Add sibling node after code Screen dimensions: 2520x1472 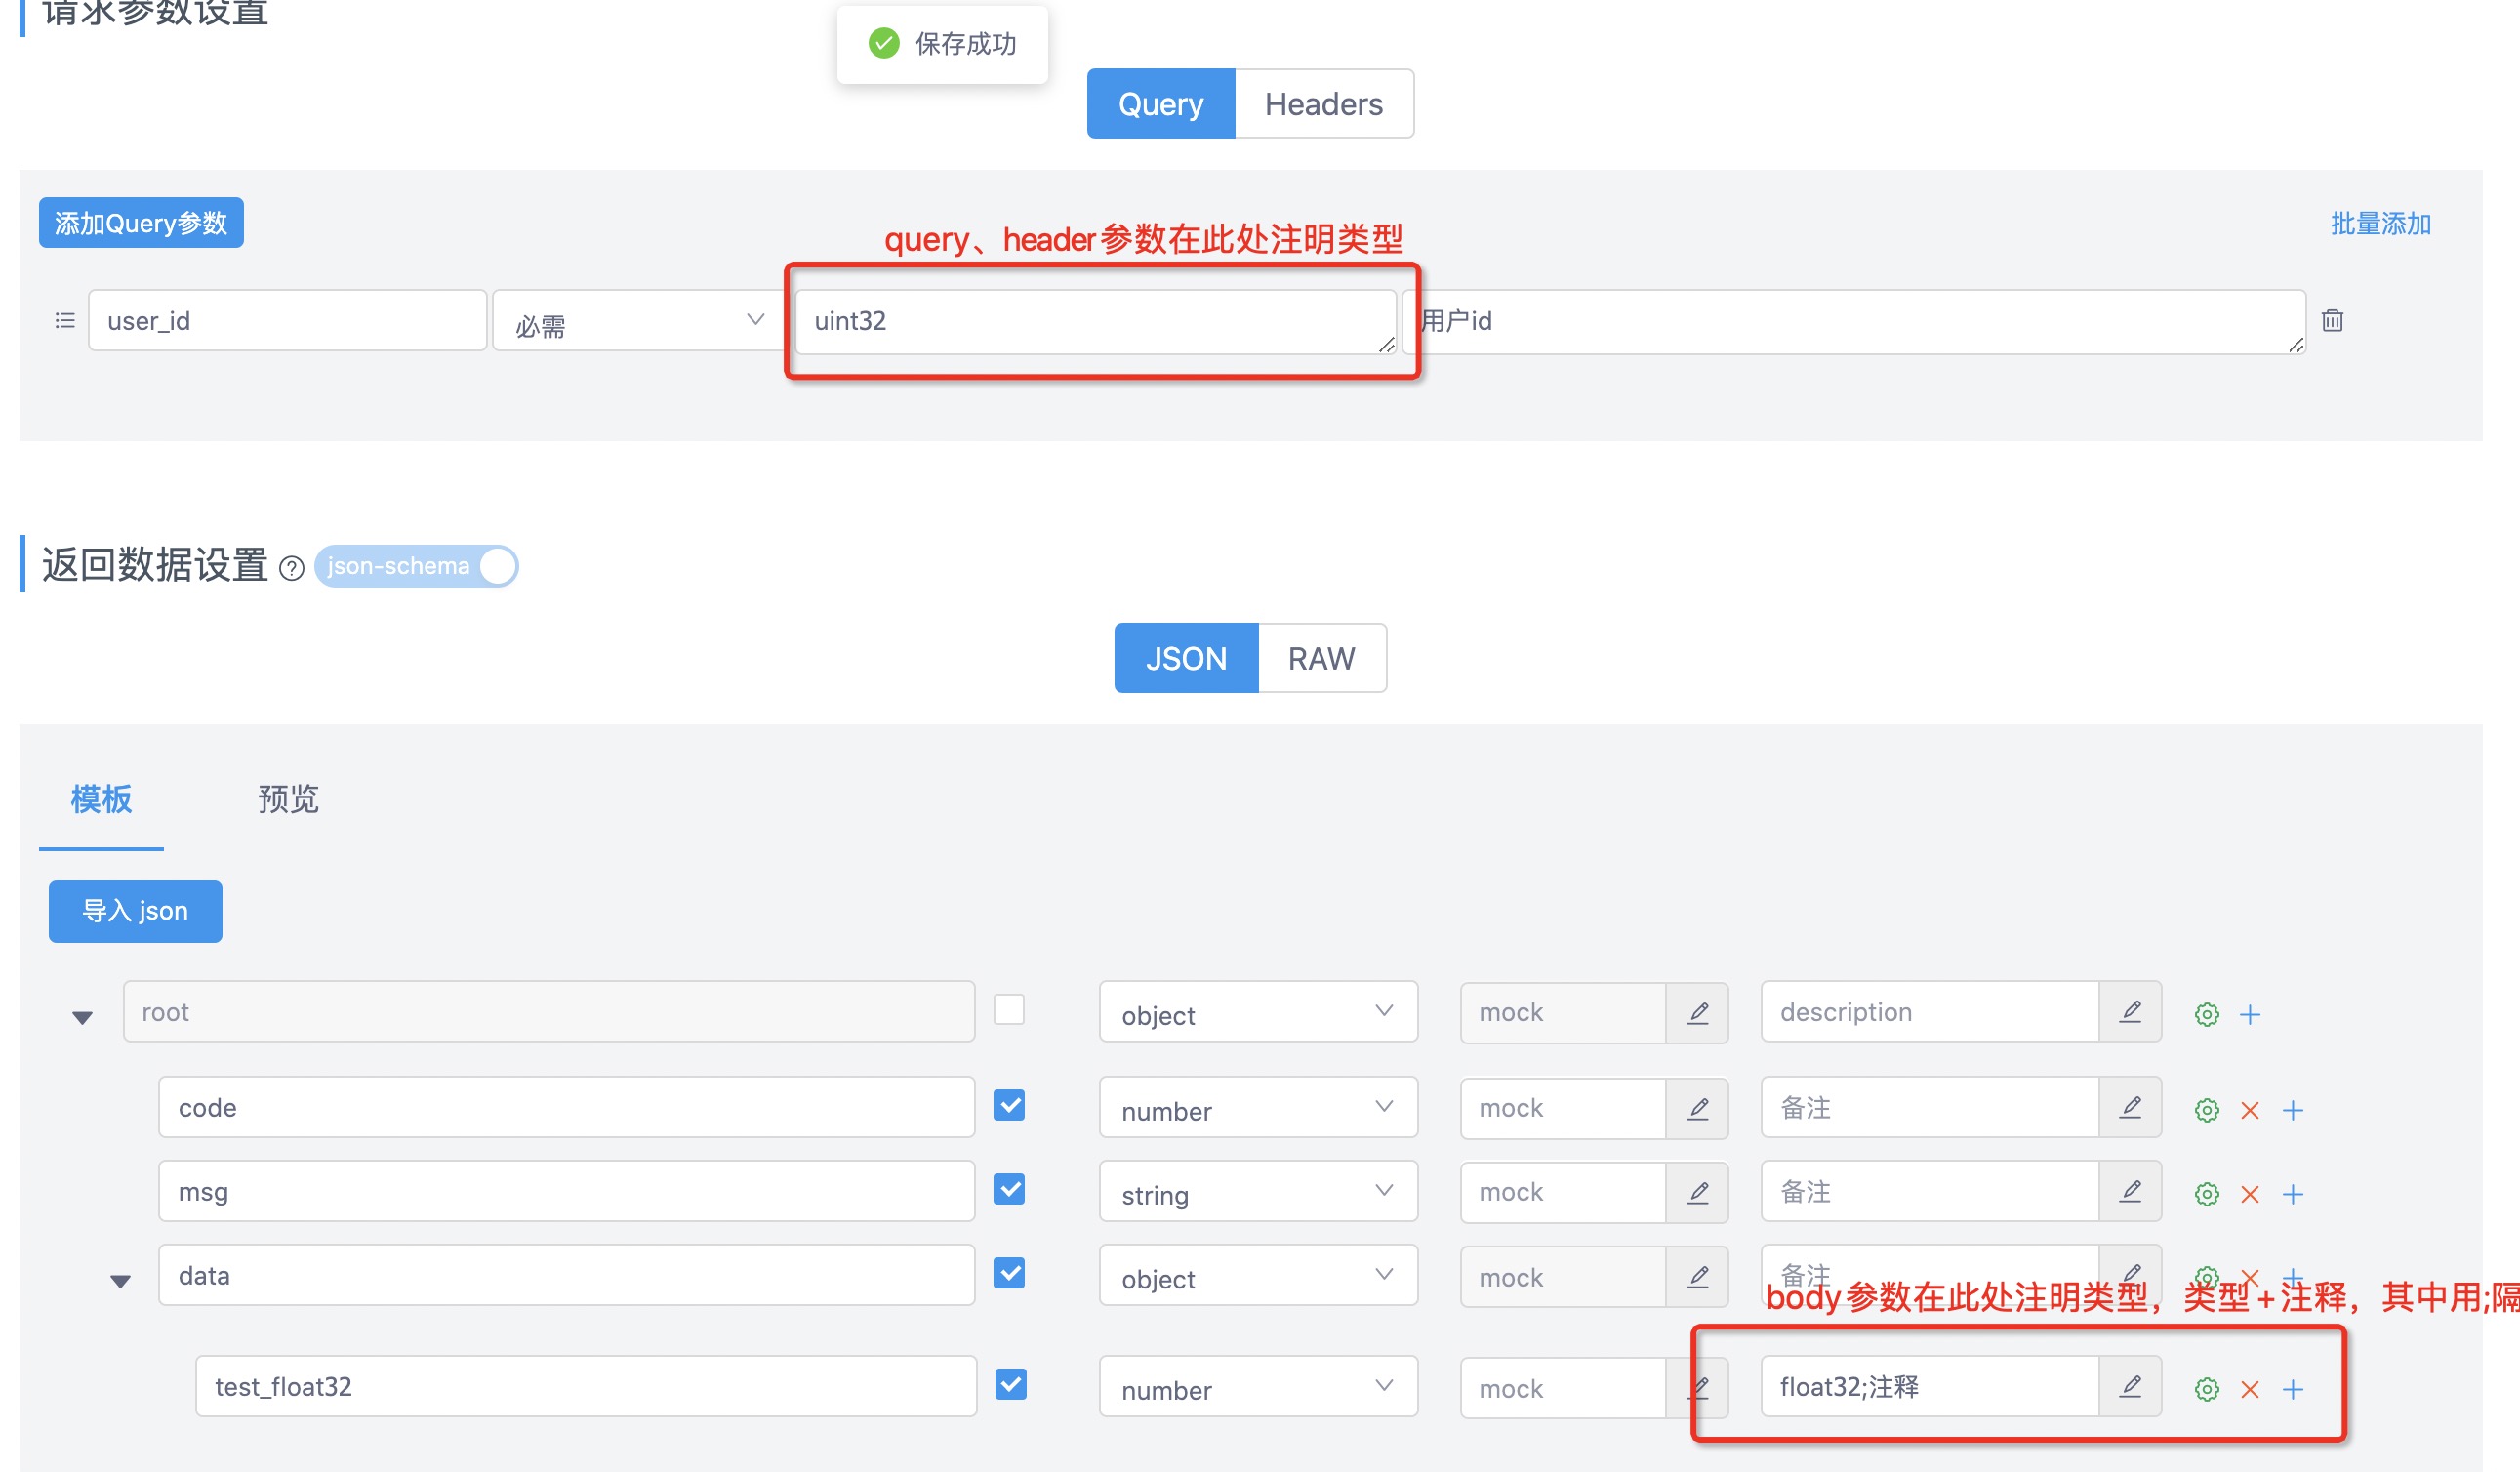click(2293, 1111)
